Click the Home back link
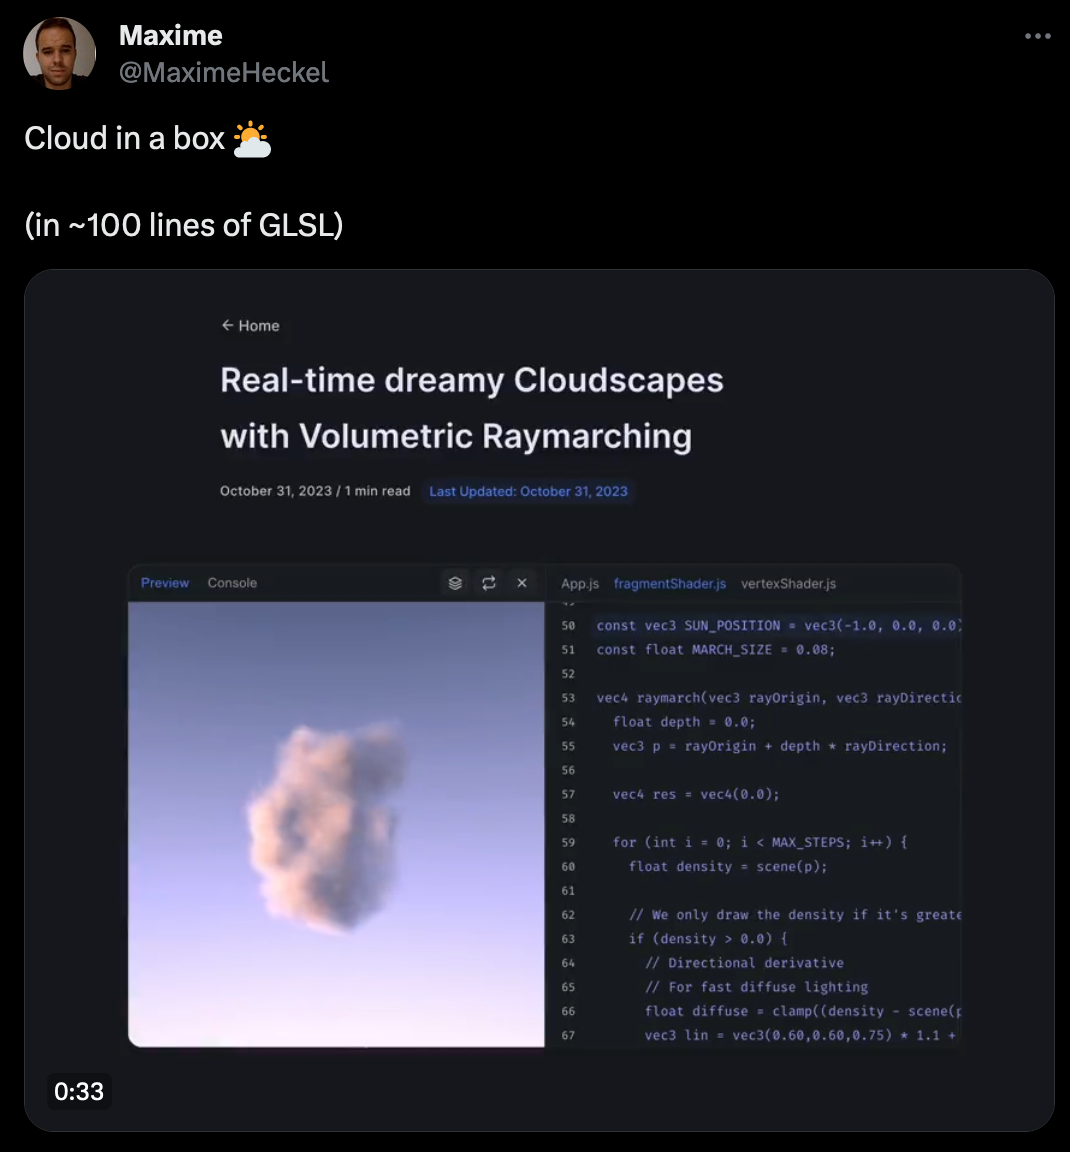Viewport: 1070px width, 1152px height. [x=251, y=325]
